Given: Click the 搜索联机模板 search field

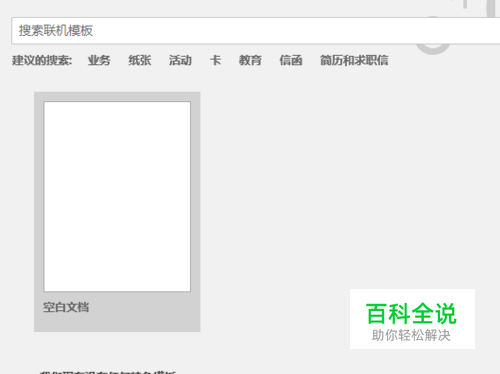Looking at the screenshot, I should pos(256,31).
